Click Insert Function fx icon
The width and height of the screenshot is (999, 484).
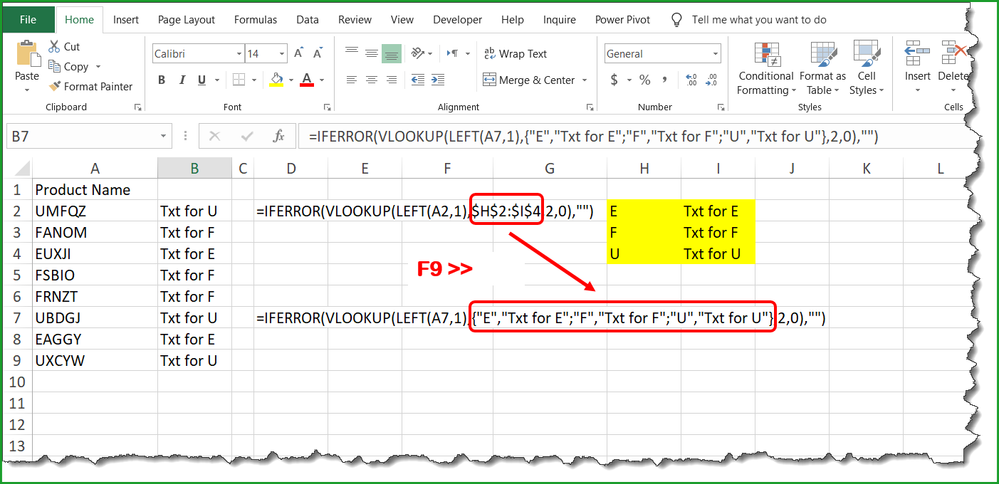(x=278, y=136)
